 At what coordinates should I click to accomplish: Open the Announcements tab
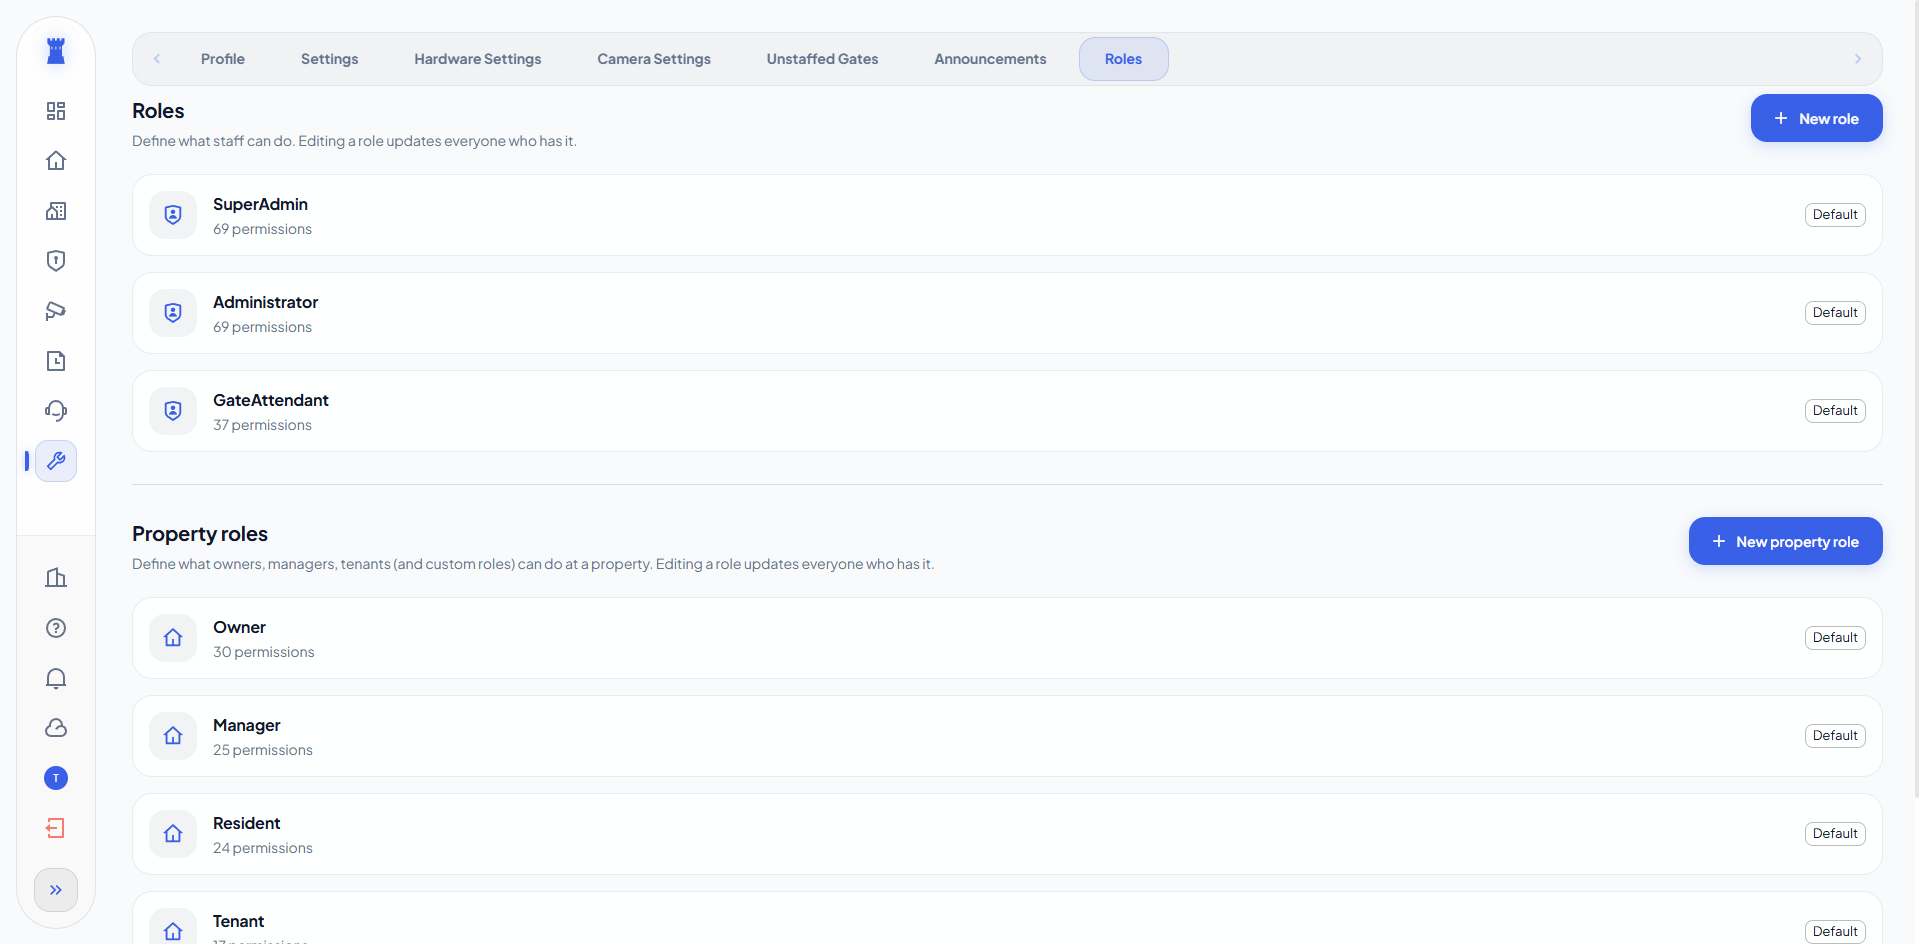click(x=991, y=59)
